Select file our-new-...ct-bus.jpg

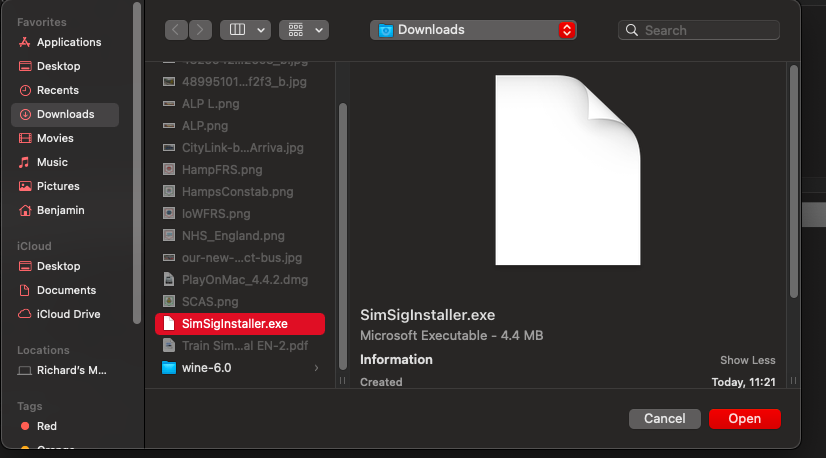point(240,258)
